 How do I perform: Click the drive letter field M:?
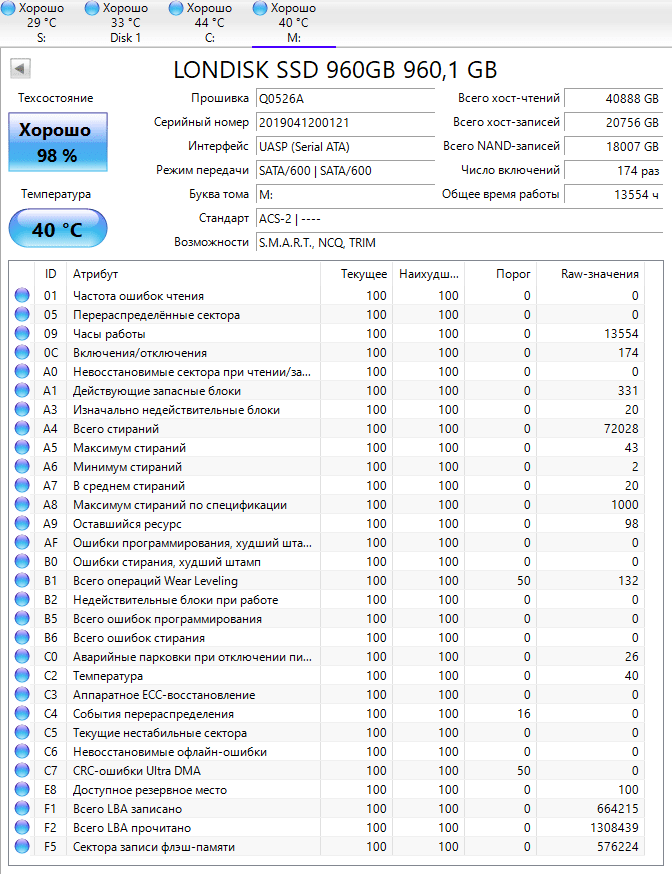345,195
